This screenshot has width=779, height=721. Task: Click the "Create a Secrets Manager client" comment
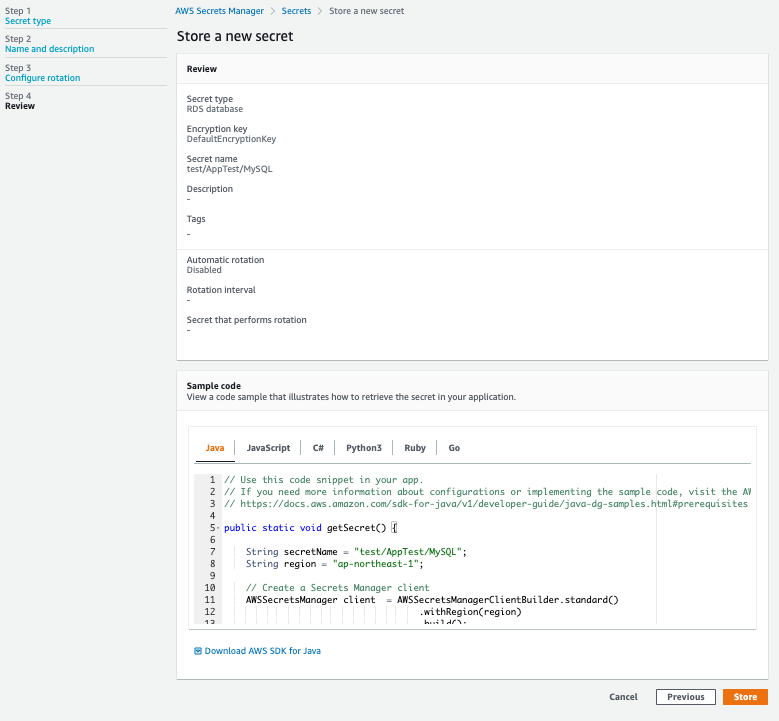pyautogui.click(x=338, y=588)
